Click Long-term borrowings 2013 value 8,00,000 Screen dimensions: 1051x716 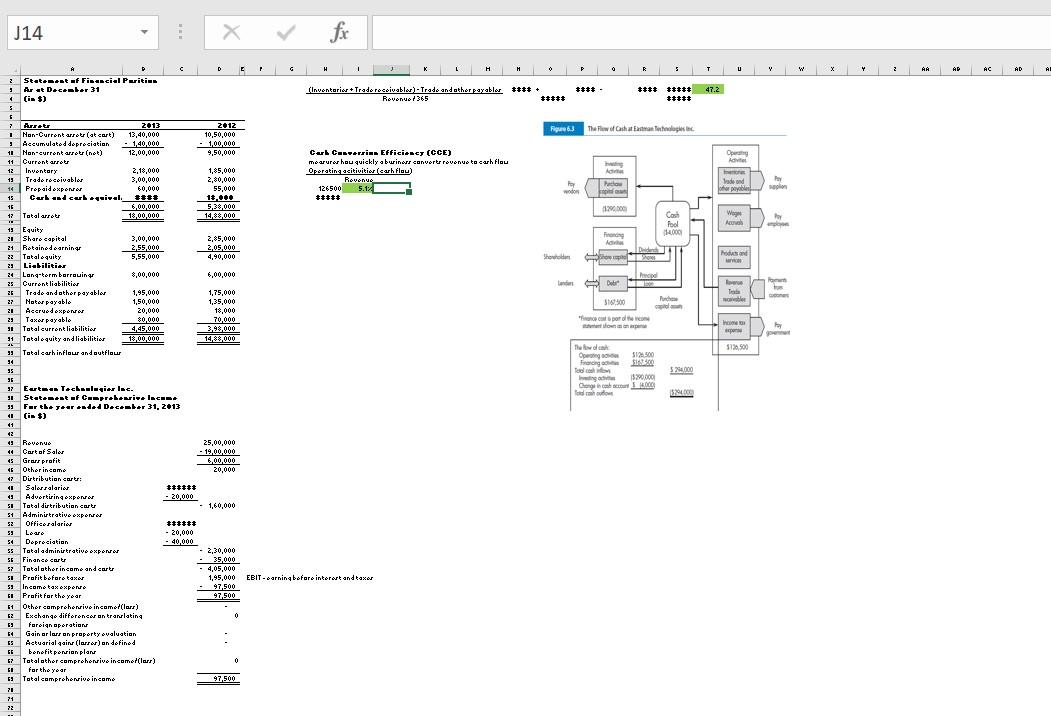point(146,275)
